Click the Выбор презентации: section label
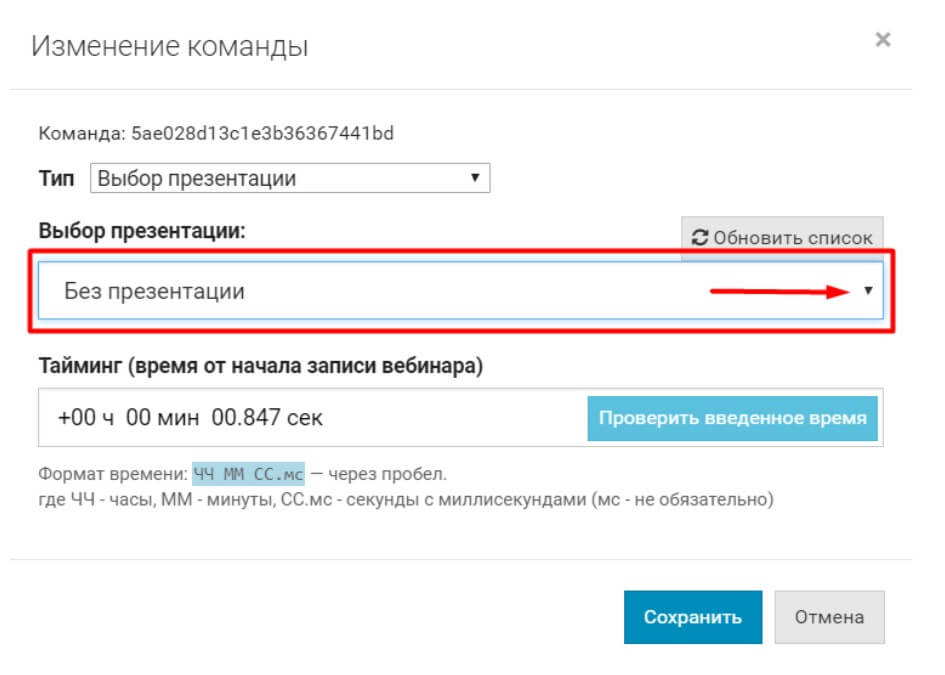 click(142, 231)
